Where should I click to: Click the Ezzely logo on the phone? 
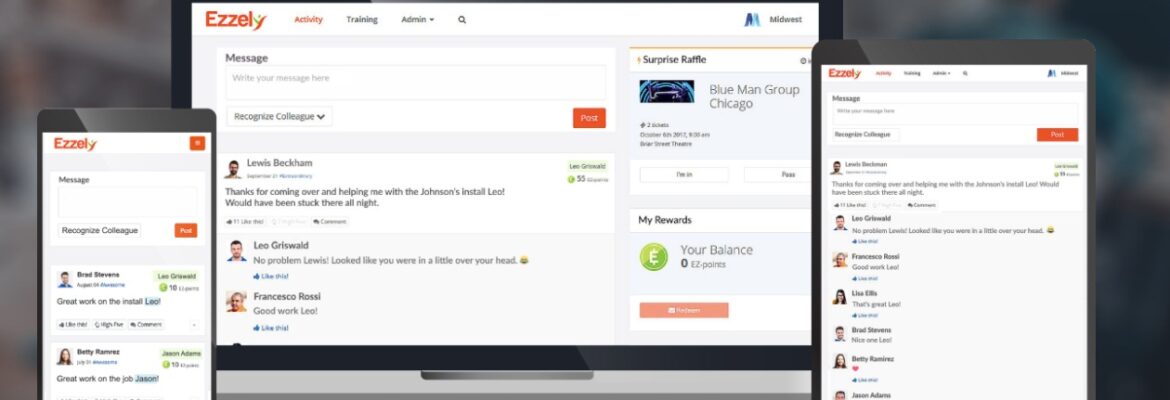point(75,144)
